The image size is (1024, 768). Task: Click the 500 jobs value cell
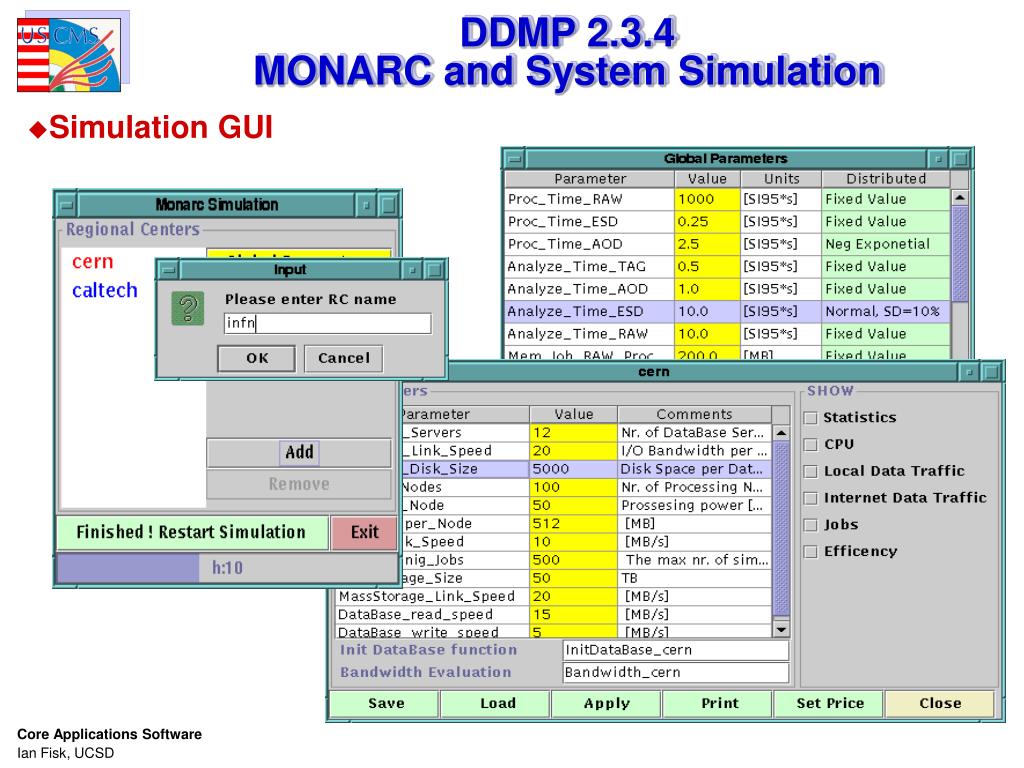point(573,560)
